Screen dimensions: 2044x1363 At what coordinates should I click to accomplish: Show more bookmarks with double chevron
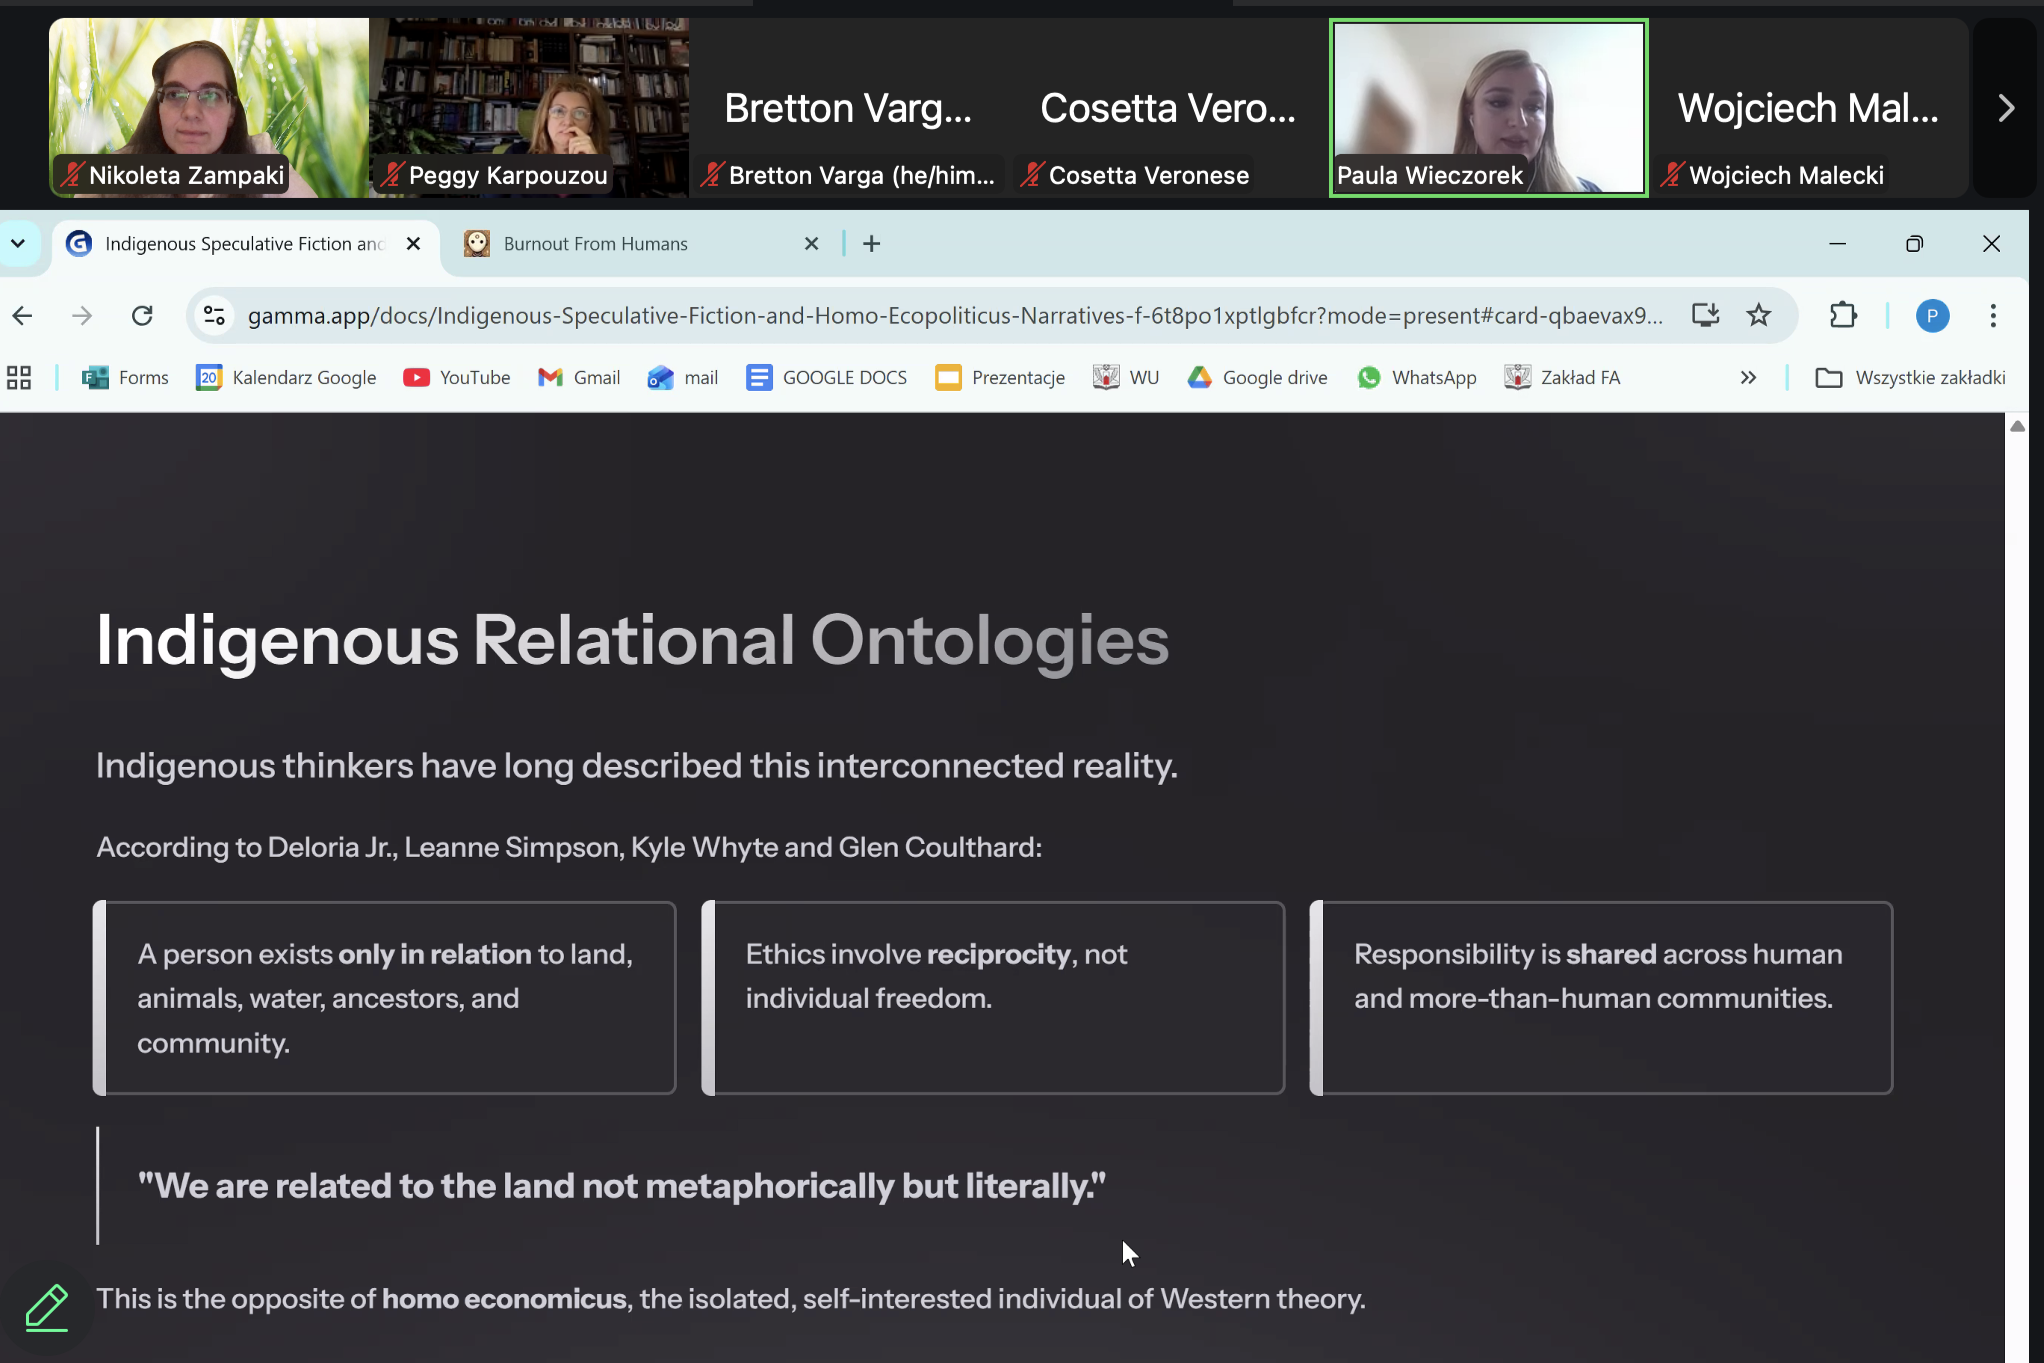(1748, 378)
